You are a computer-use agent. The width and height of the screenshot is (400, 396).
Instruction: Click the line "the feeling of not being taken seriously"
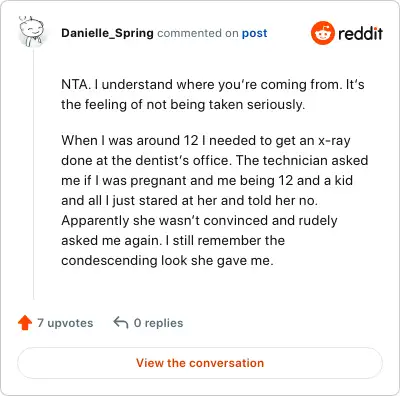(183, 104)
